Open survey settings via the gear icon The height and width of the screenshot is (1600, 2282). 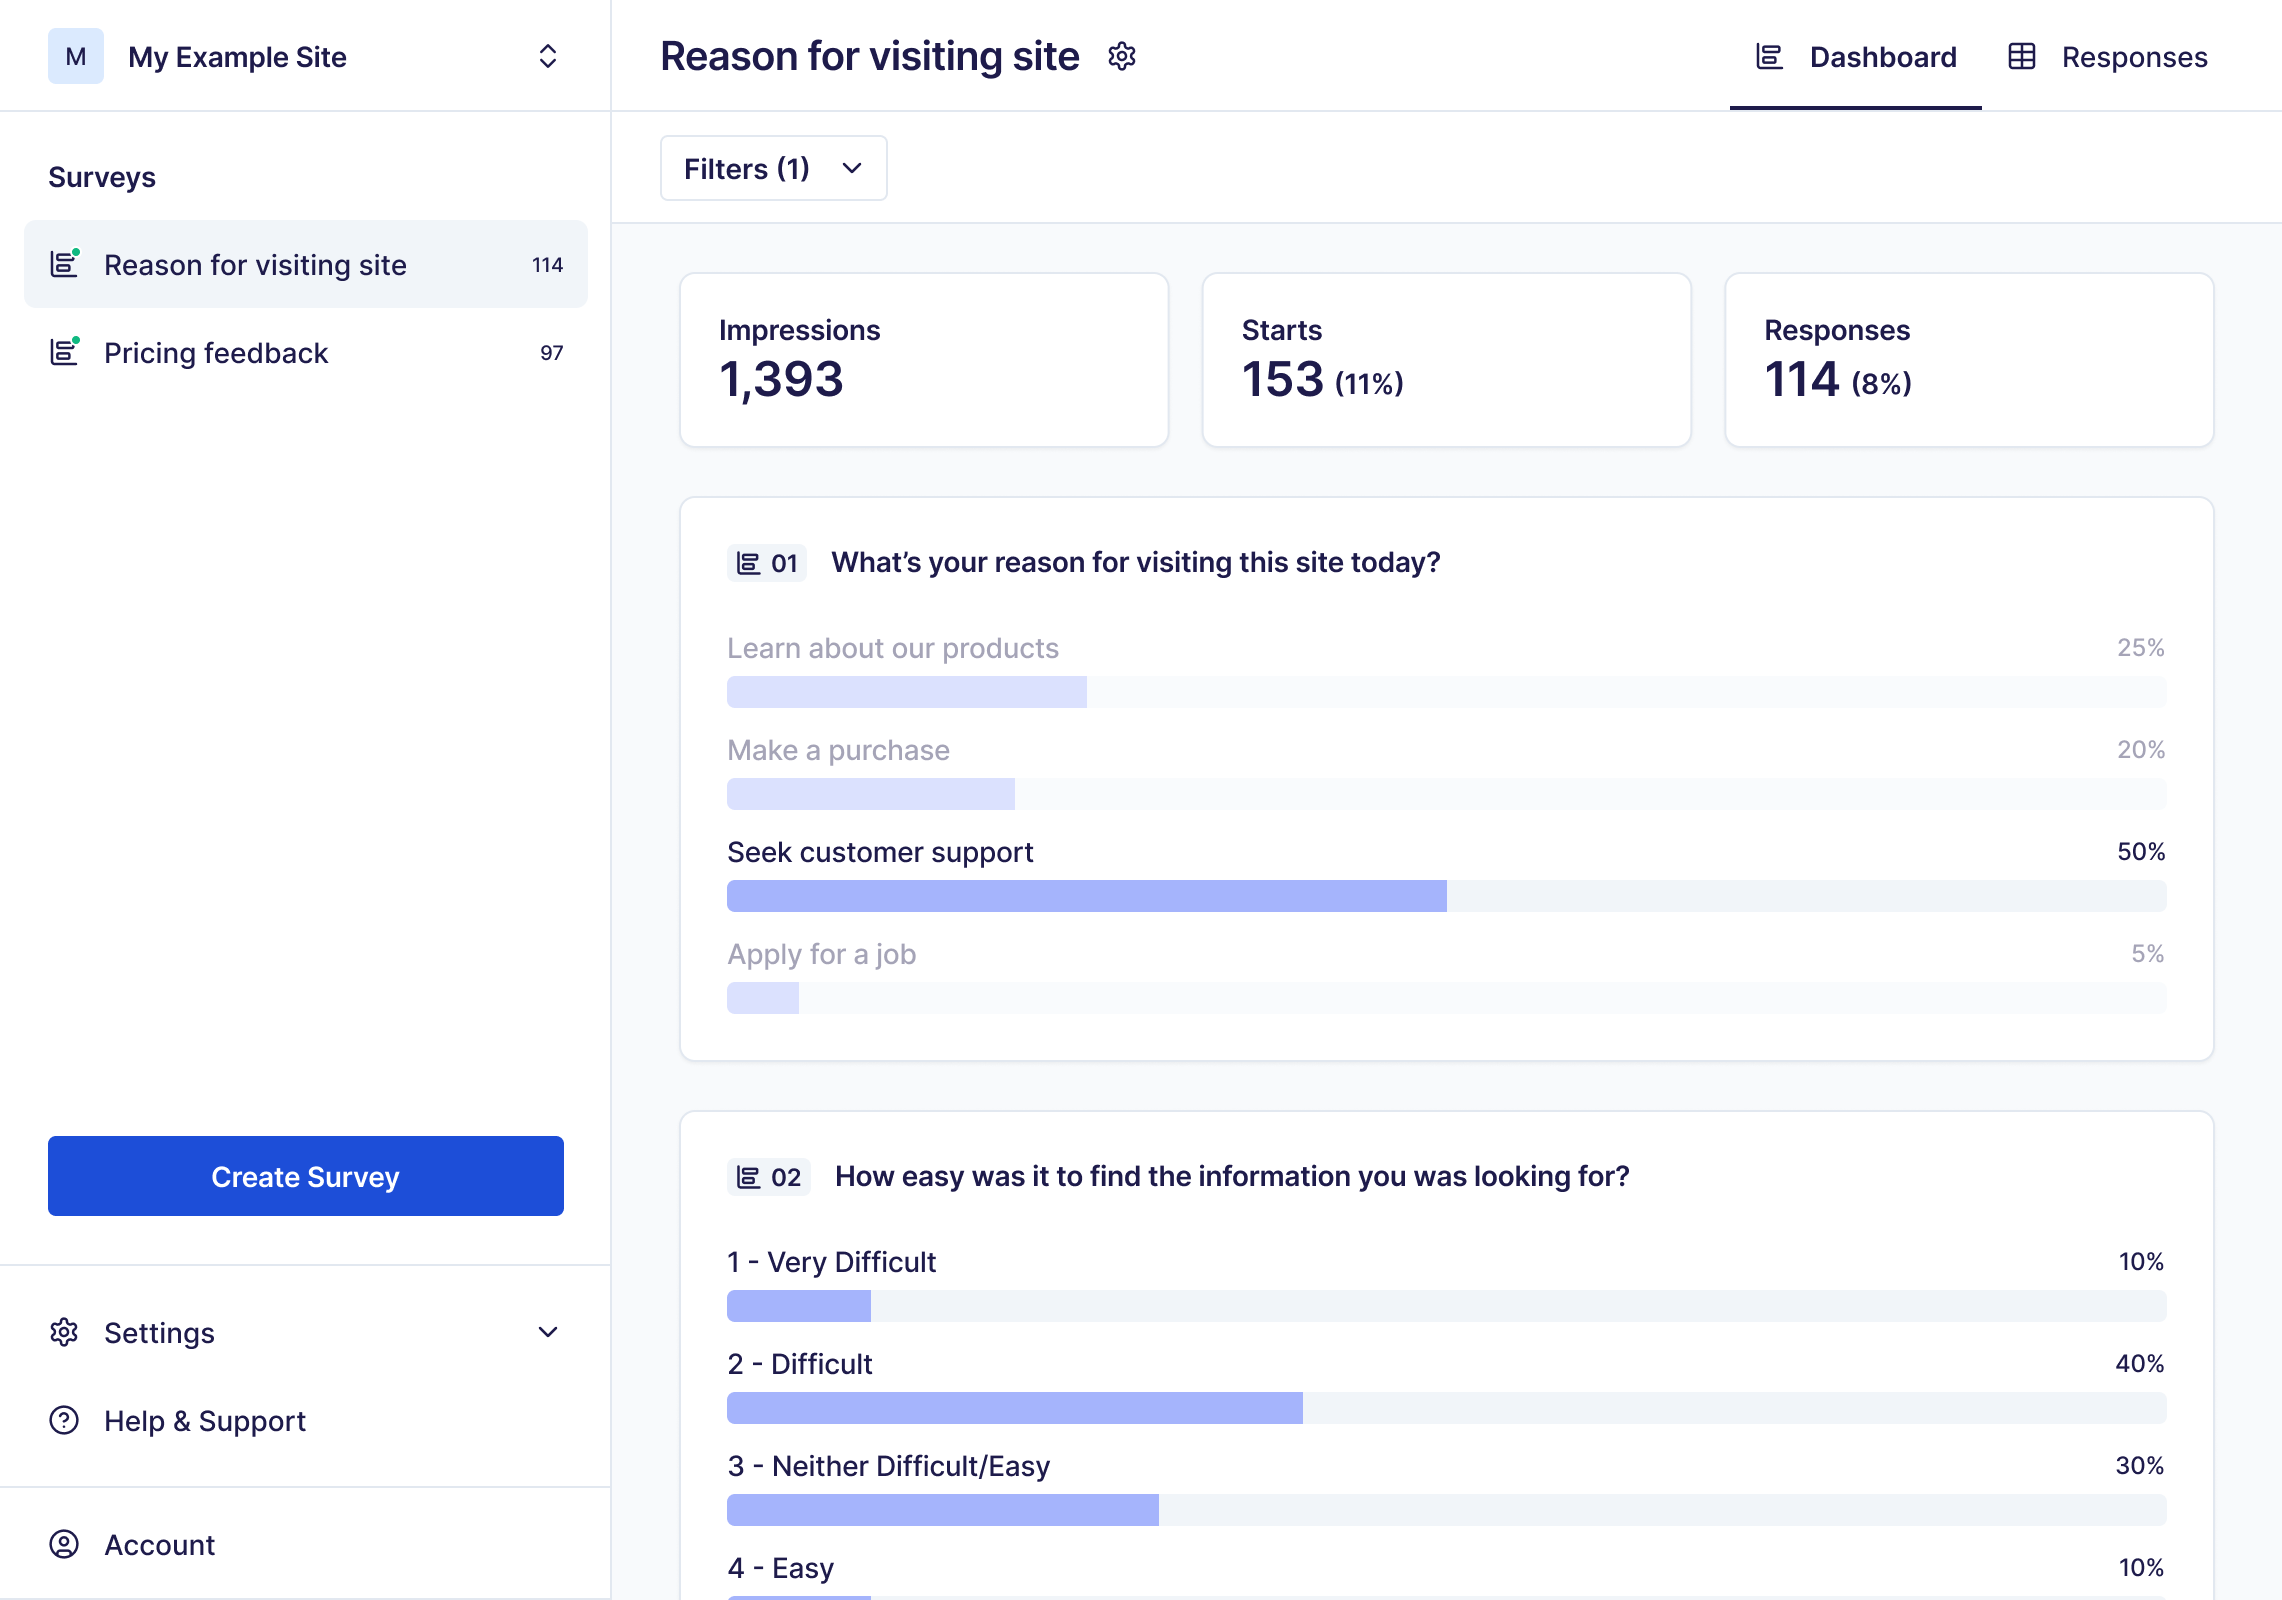tap(1122, 57)
